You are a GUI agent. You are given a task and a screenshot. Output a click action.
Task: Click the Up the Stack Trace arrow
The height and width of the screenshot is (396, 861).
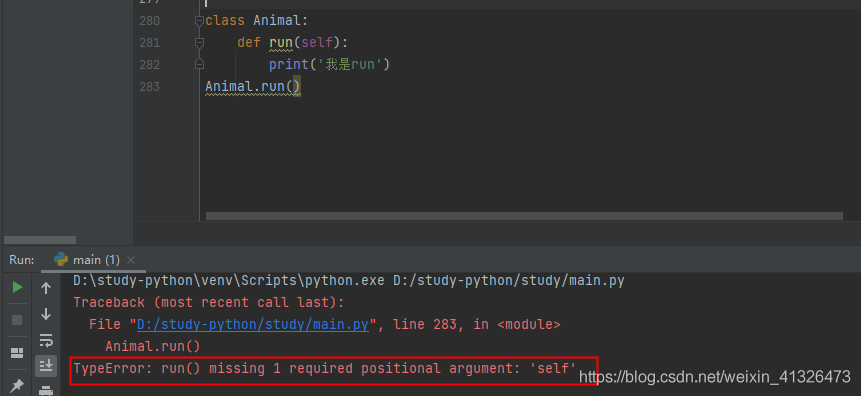46,288
